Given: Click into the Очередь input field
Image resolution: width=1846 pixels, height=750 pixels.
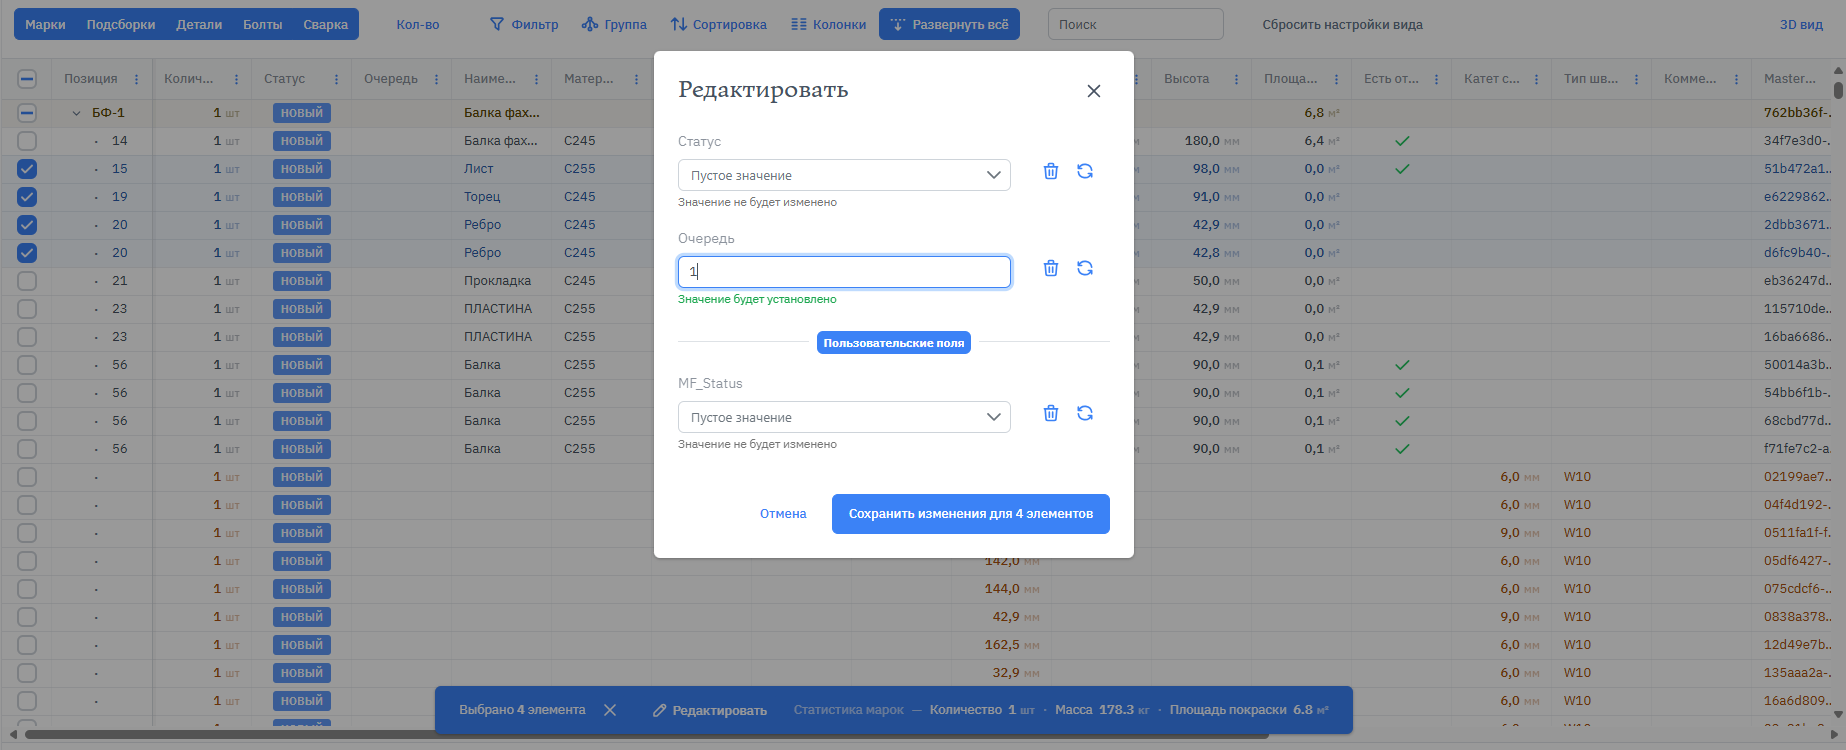Looking at the screenshot, I should pos(844,272).
